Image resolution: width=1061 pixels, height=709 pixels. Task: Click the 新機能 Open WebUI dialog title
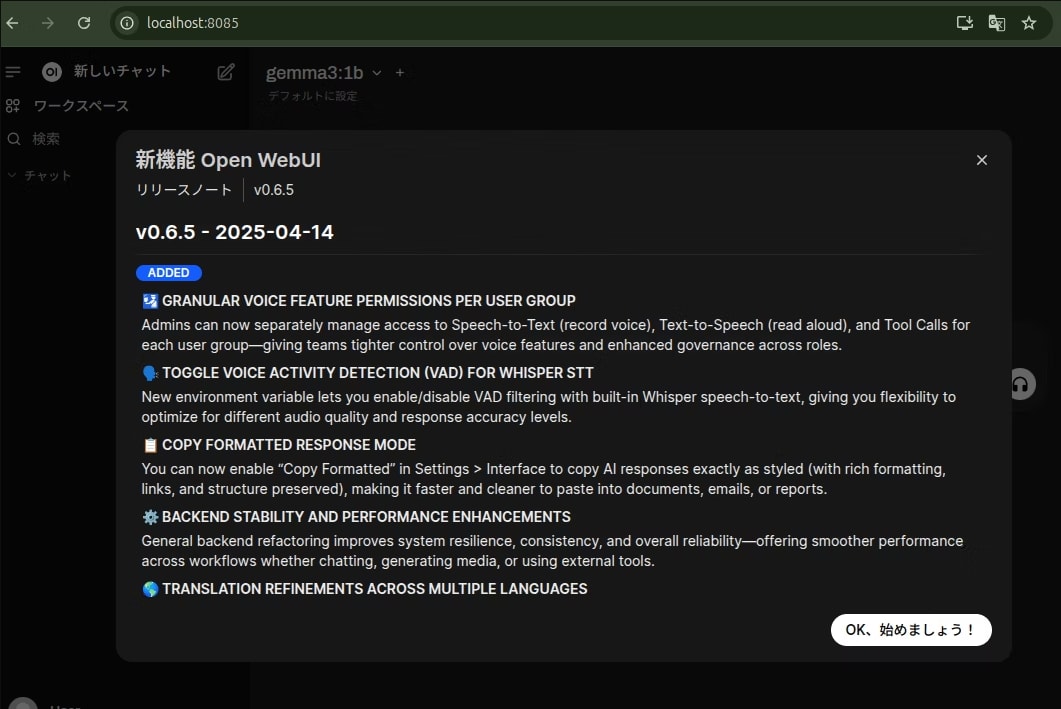point(228,160)
